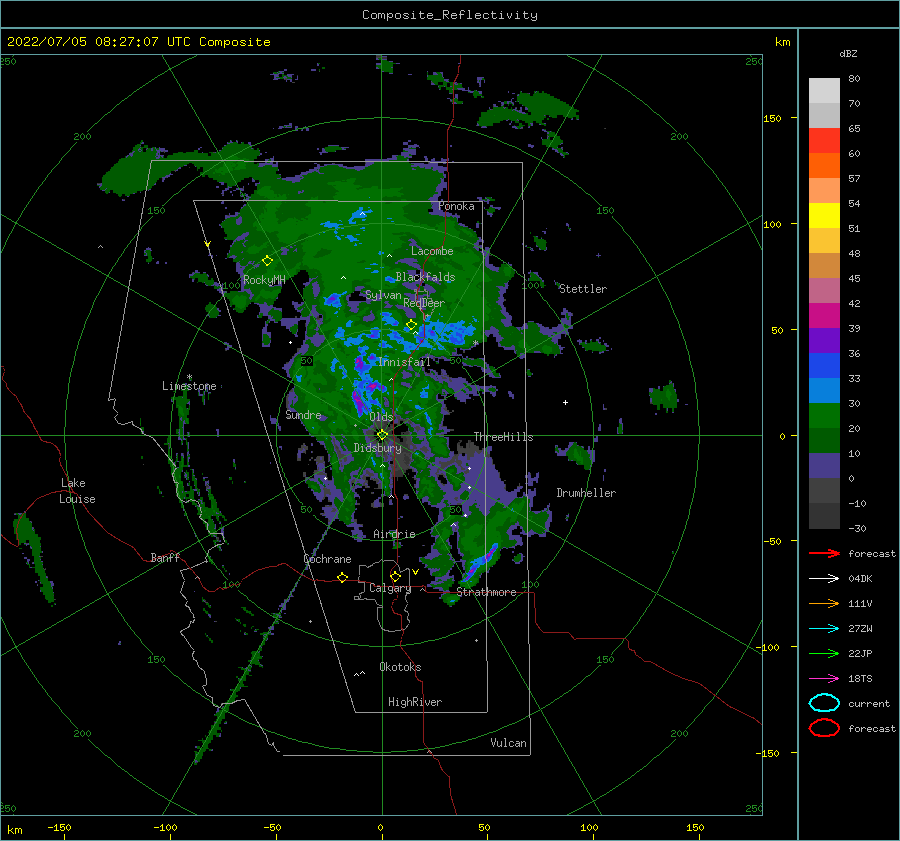
Task: Click the red 65 dBZ color swatch
Action: pyautogui.click(x=824, y=140)
